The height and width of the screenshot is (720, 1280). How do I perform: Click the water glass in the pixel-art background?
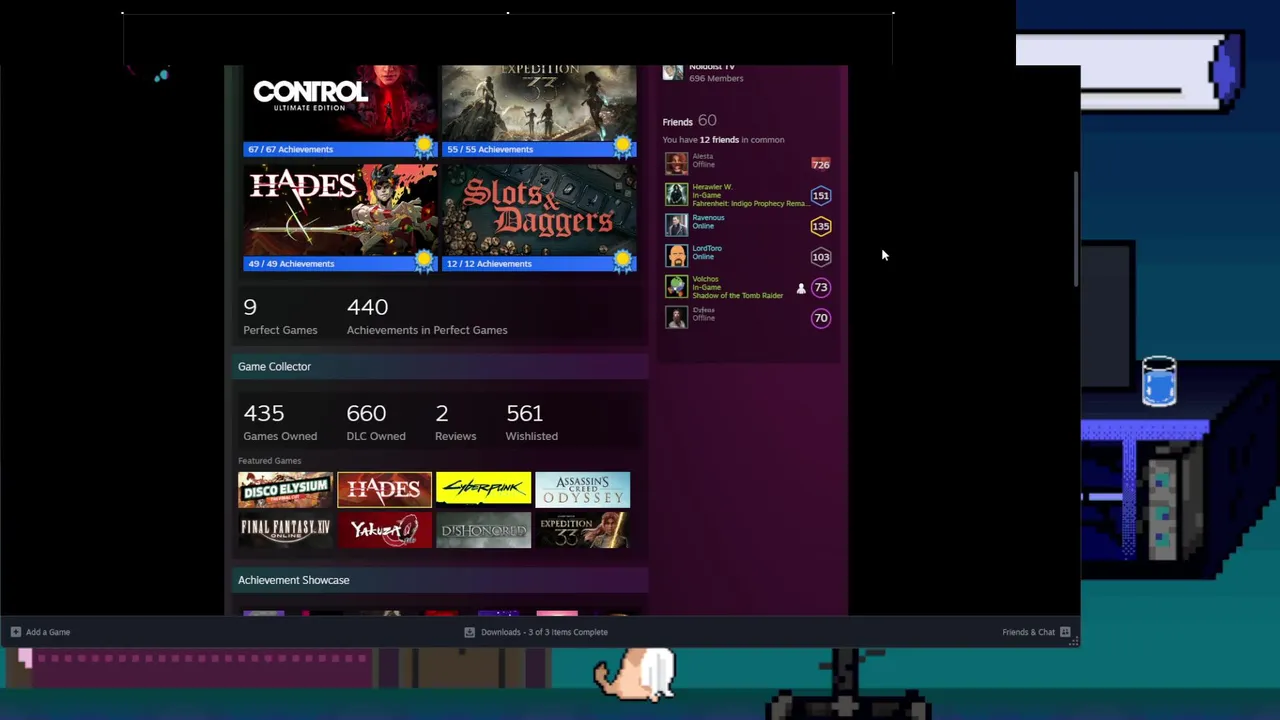[1159, 381]
